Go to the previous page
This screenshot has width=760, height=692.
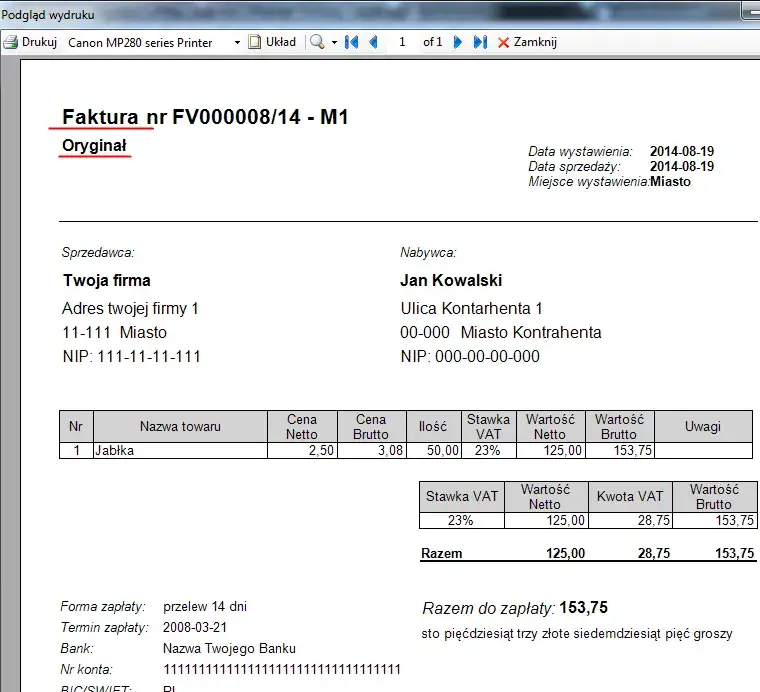[373, 43]
